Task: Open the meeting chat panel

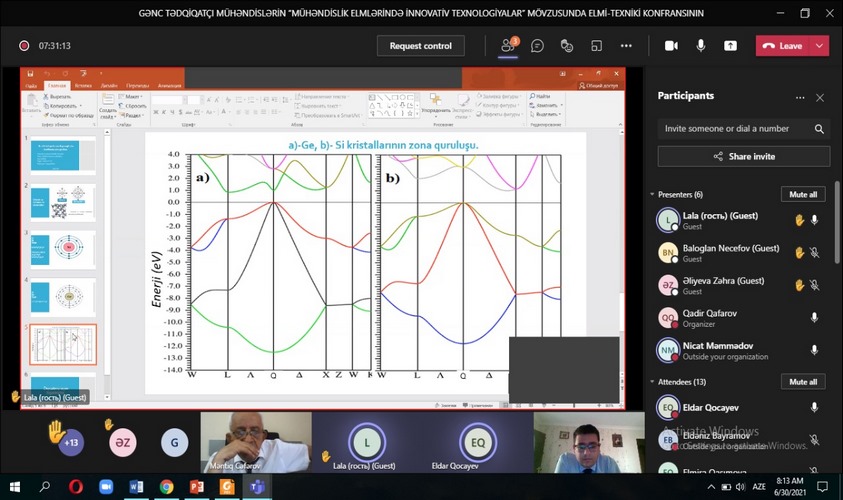Action: point(537,46)
